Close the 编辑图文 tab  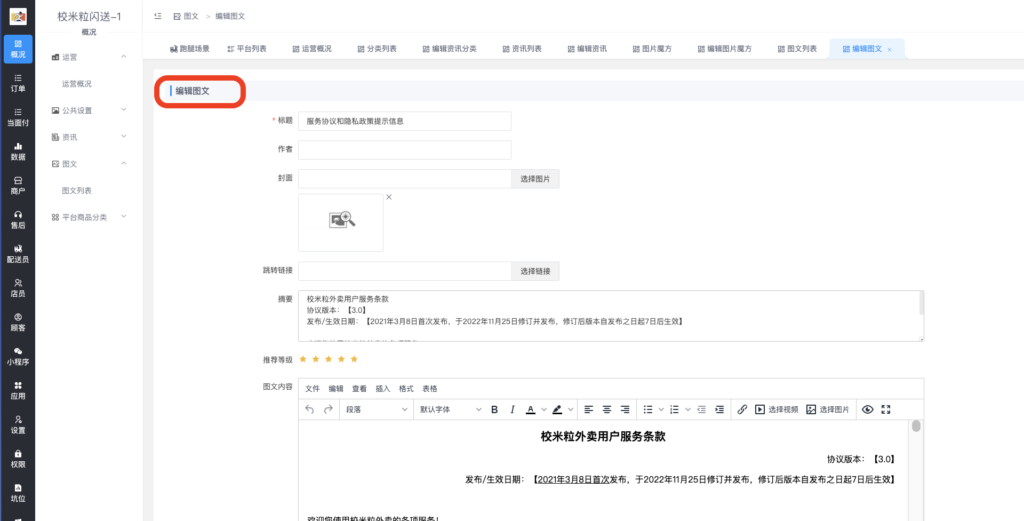tap(889, 50)
